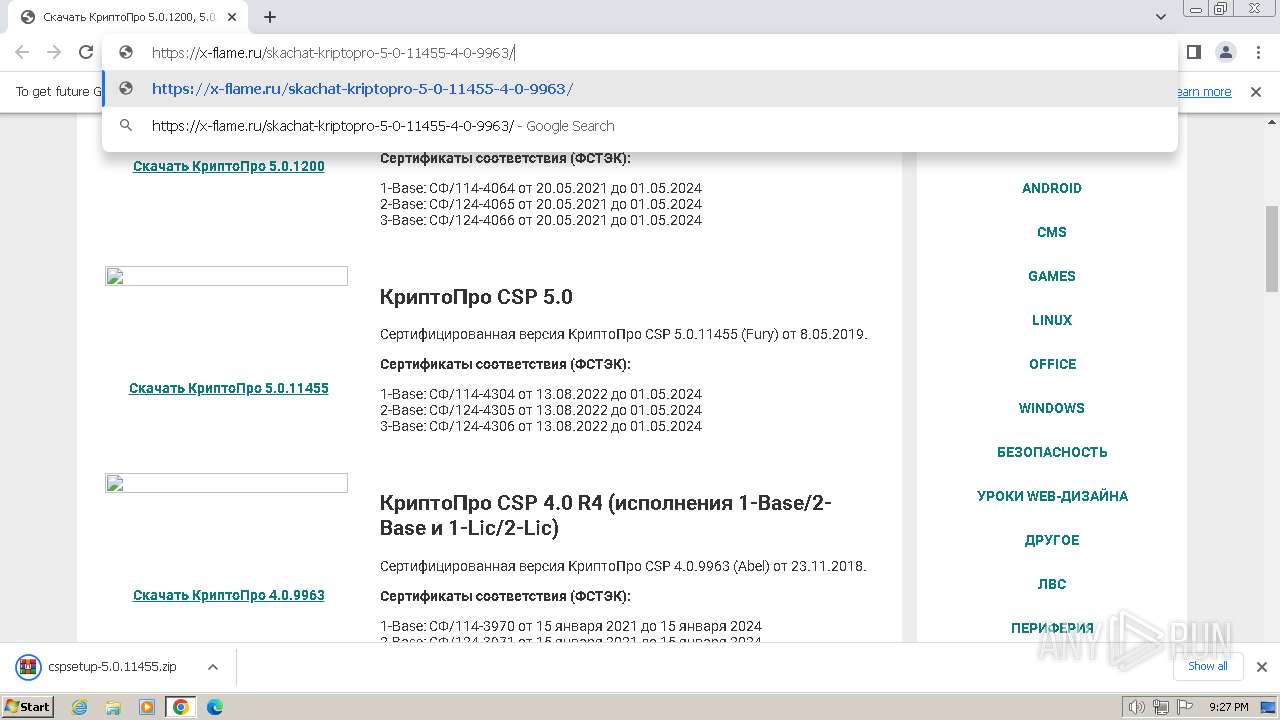Open the GAMES category

(1052, 276)
